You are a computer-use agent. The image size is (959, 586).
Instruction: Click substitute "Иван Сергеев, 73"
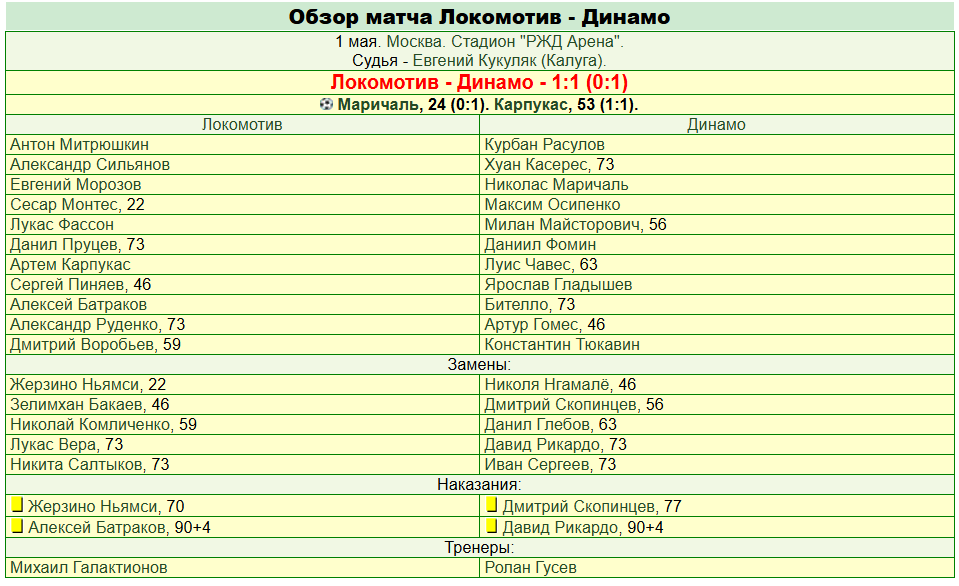[550, 464]
